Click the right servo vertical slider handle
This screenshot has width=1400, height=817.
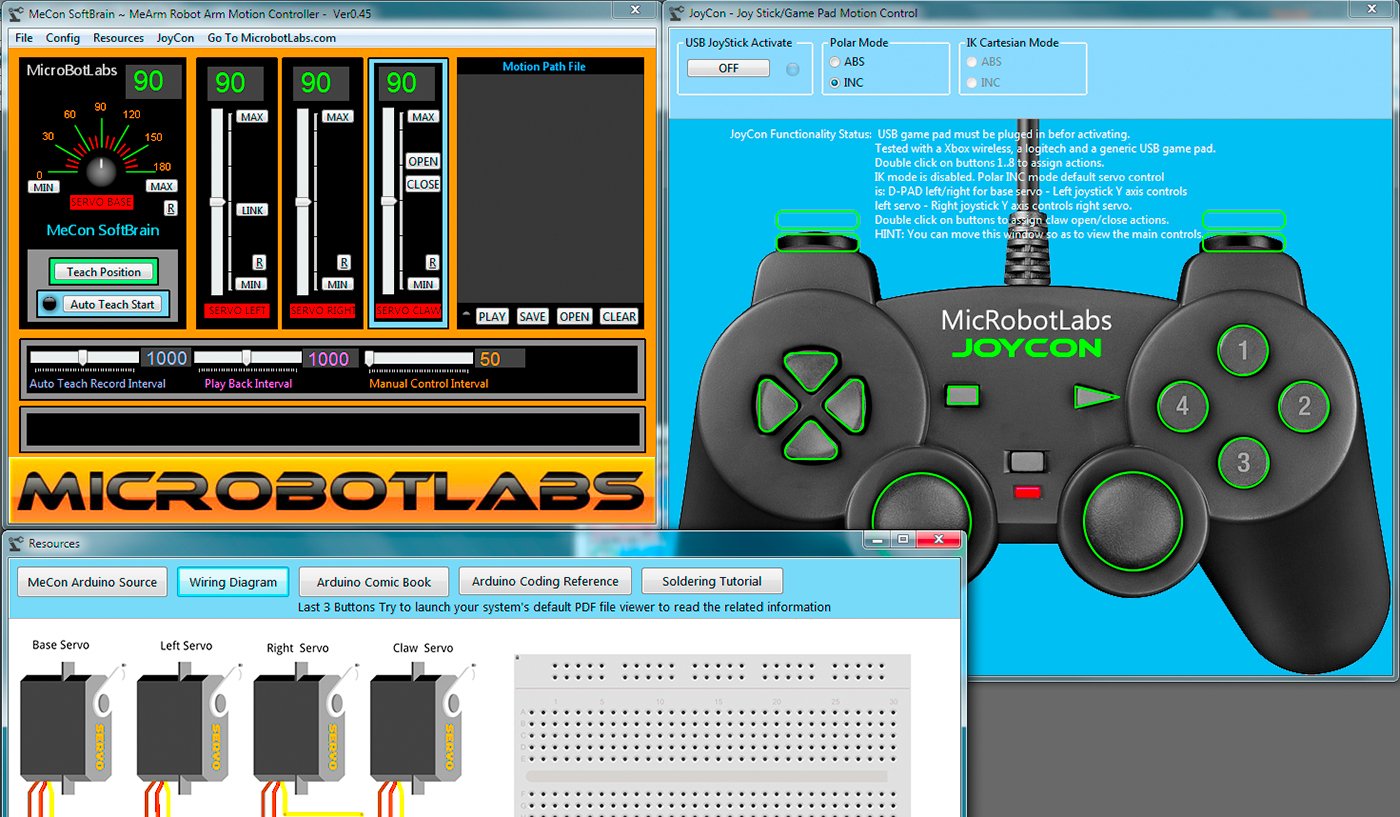click(302, 202)
